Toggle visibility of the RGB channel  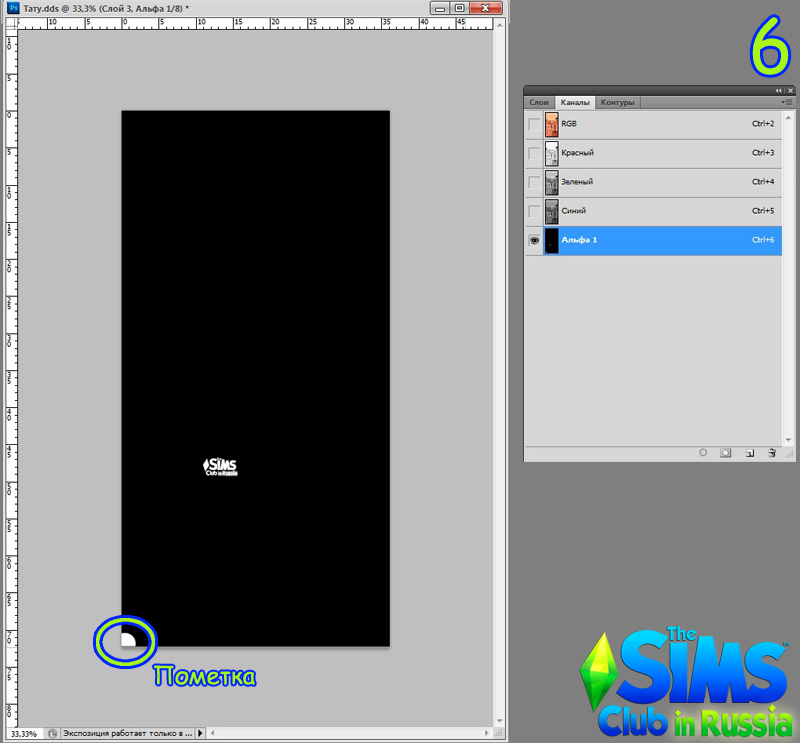(x=534, y=124)
